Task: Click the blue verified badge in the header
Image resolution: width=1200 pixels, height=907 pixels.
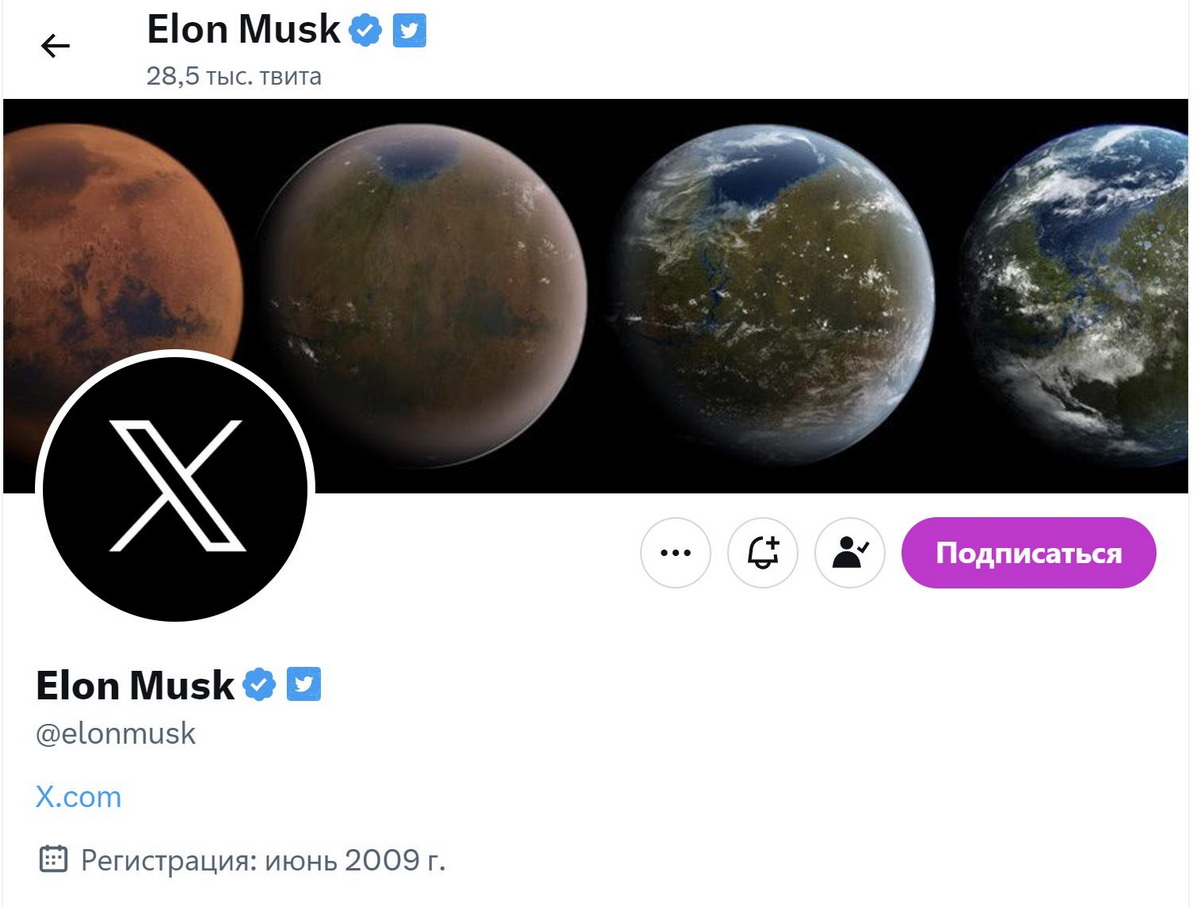Action: point(365,32)
